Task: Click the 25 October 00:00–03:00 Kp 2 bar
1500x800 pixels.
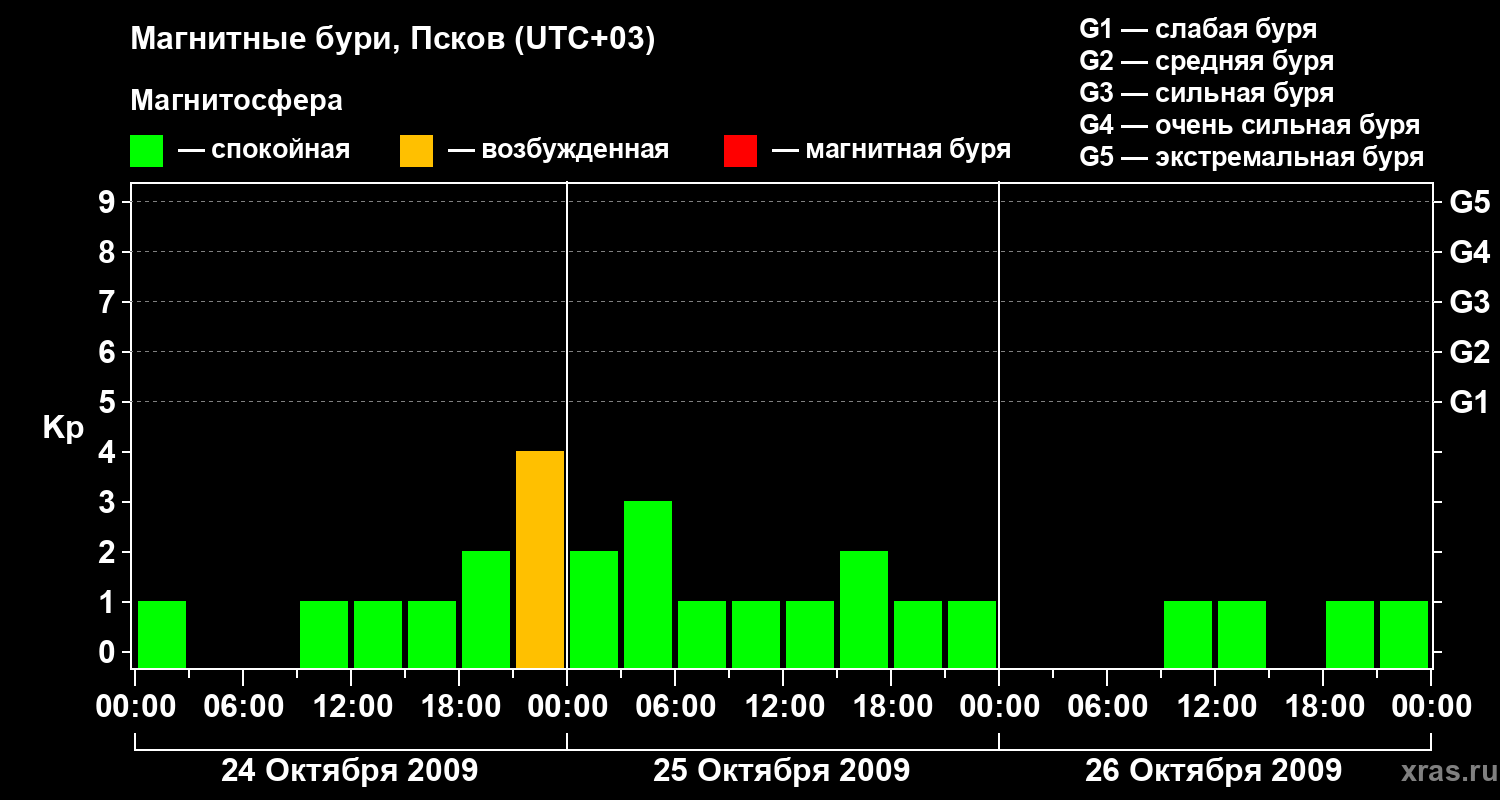Action: [x=594, y=609]
